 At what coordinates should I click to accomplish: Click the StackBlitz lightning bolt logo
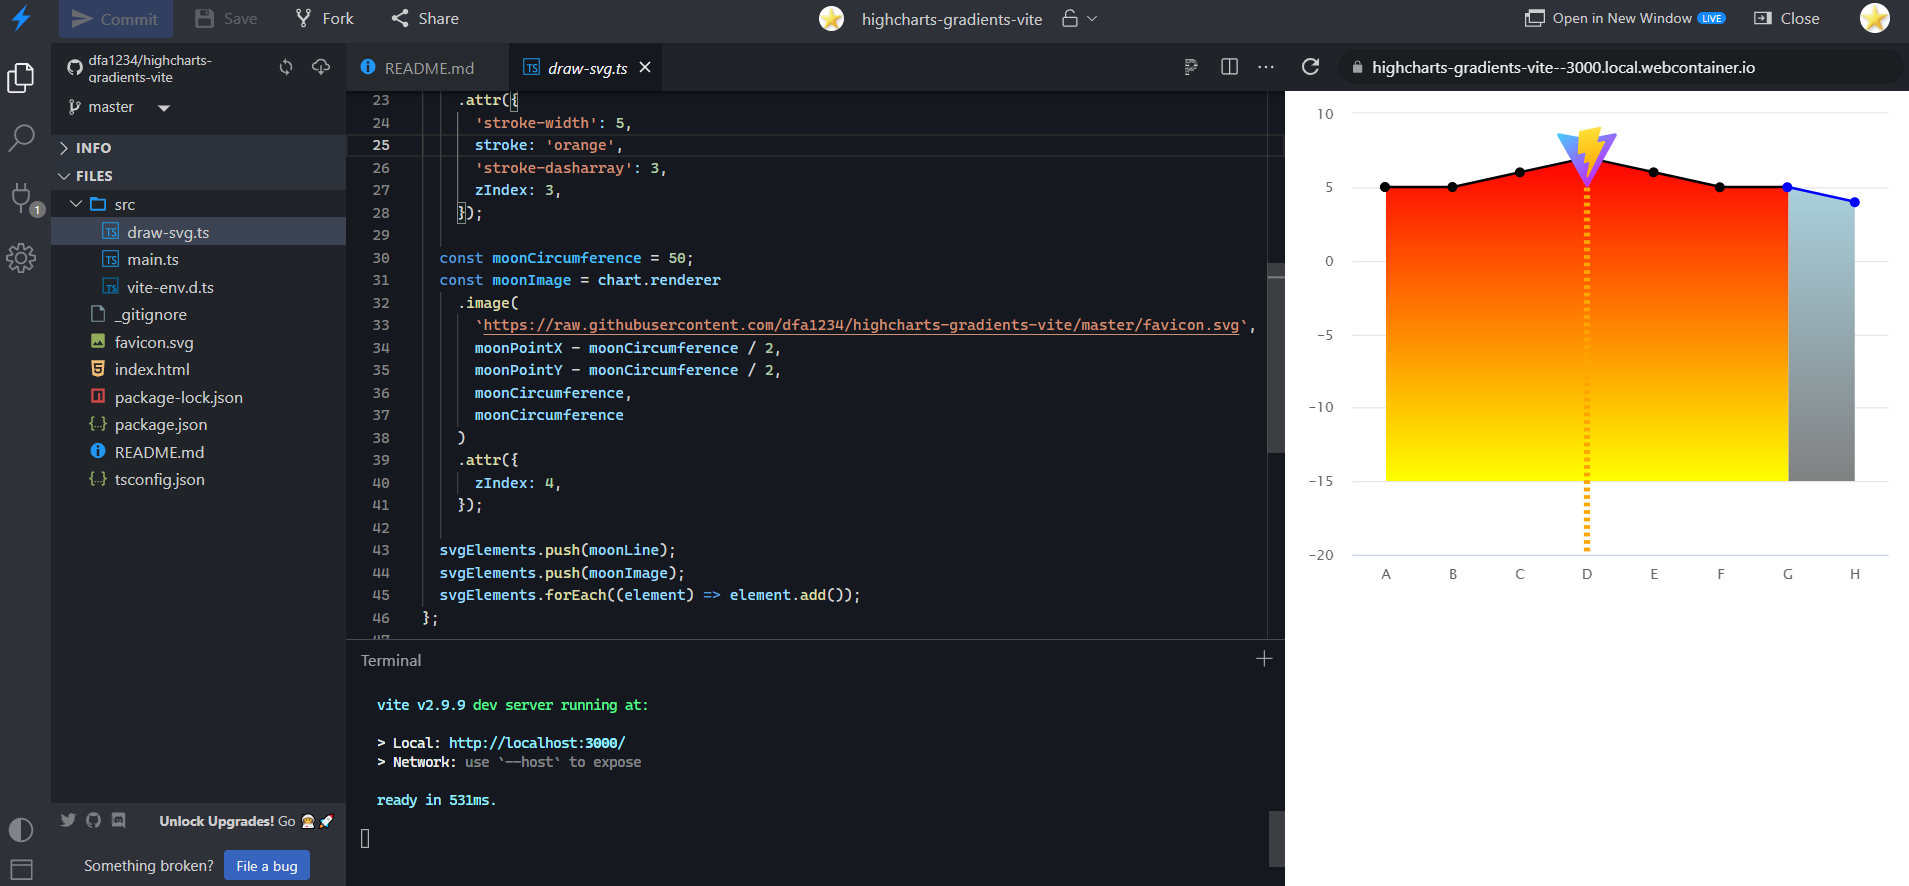[21, 18]
